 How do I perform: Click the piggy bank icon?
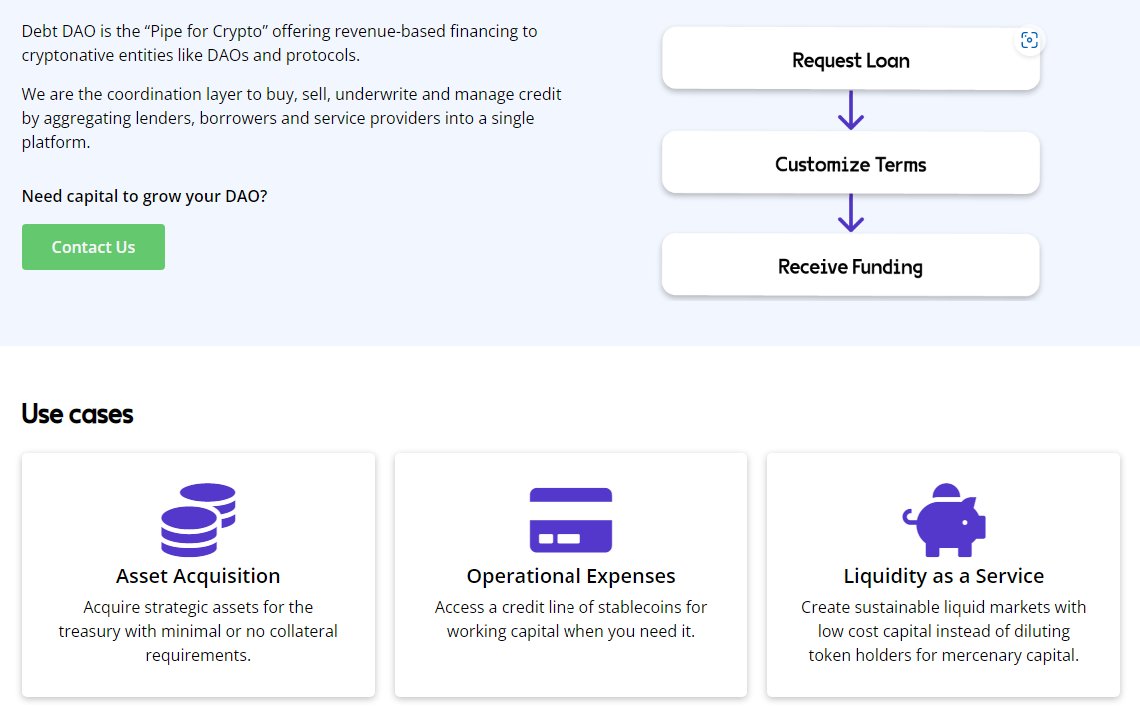coord(944,520)
